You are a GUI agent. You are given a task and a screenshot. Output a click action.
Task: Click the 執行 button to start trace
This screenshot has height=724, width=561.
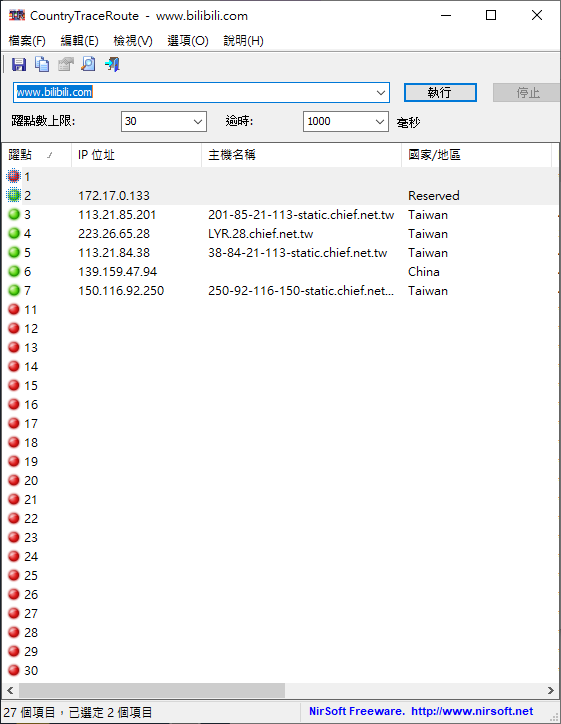(440, 92)
